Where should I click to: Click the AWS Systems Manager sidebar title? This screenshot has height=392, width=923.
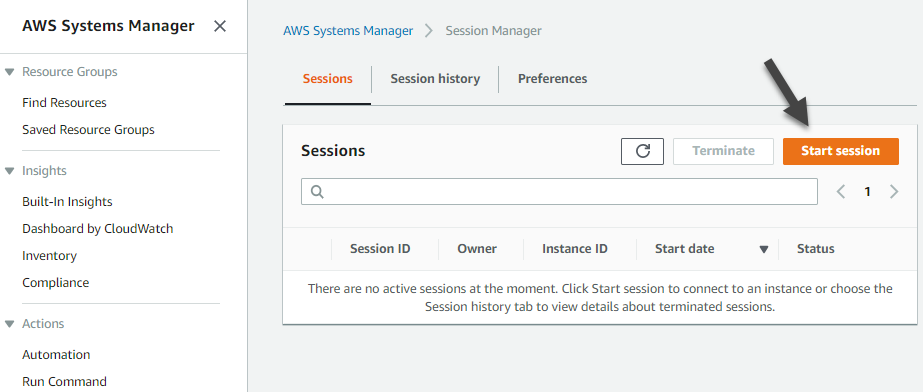pos(108,26)
